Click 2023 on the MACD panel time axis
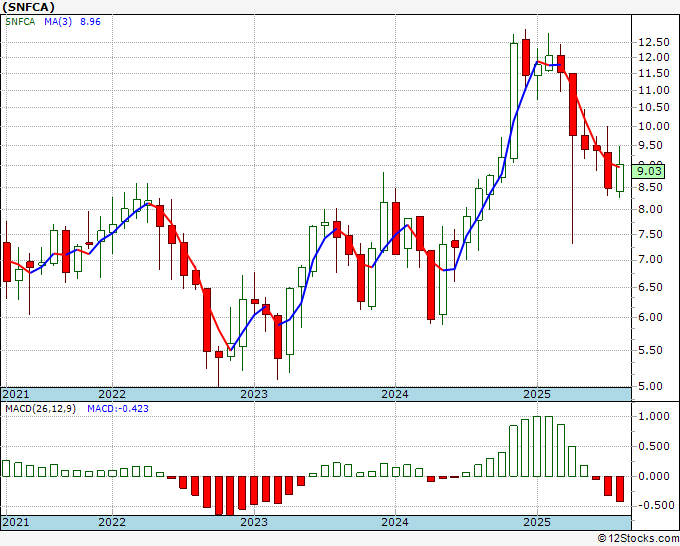 click(254, 522)
